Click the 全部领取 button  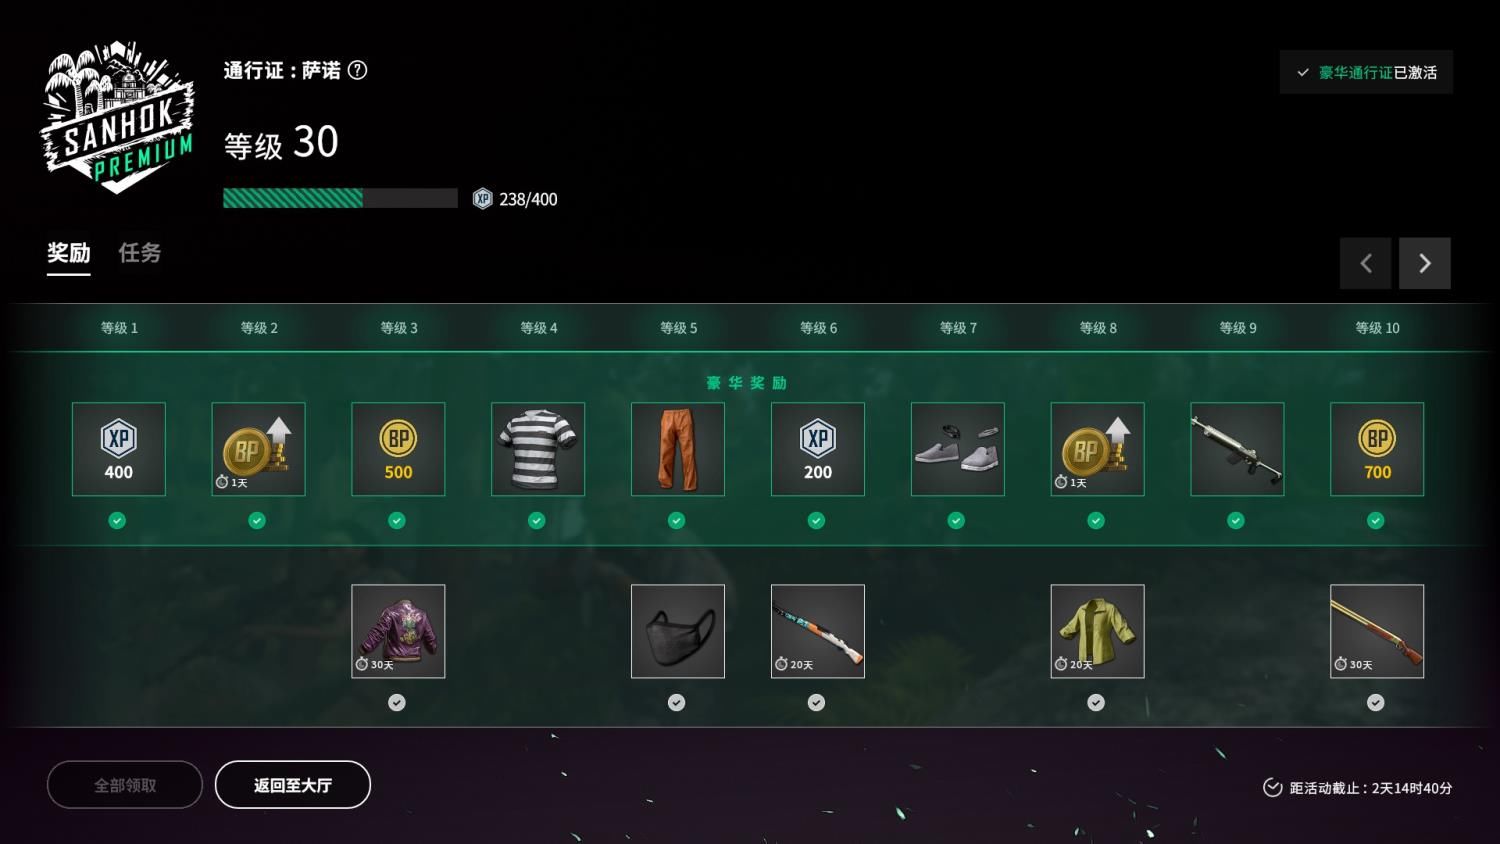[x=125, y=785]
